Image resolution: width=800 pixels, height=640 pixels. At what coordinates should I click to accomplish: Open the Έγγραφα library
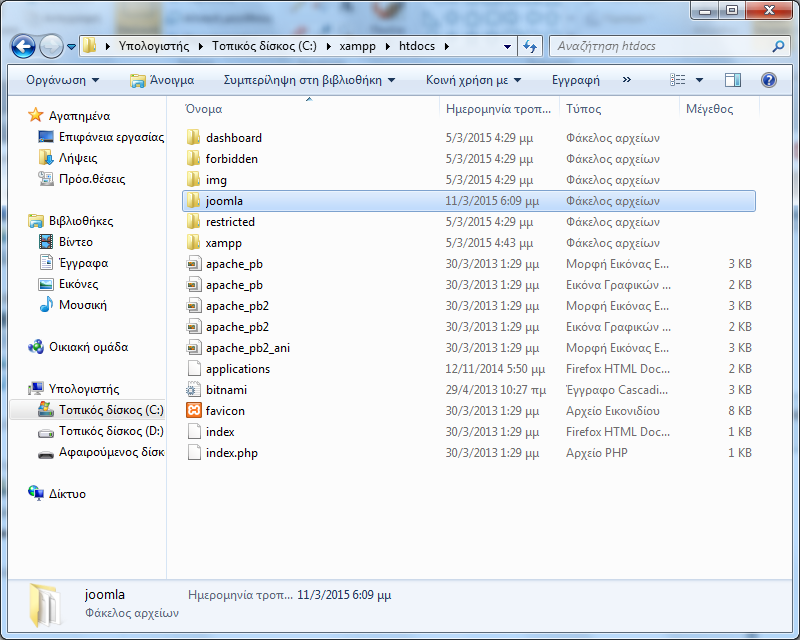83,263
